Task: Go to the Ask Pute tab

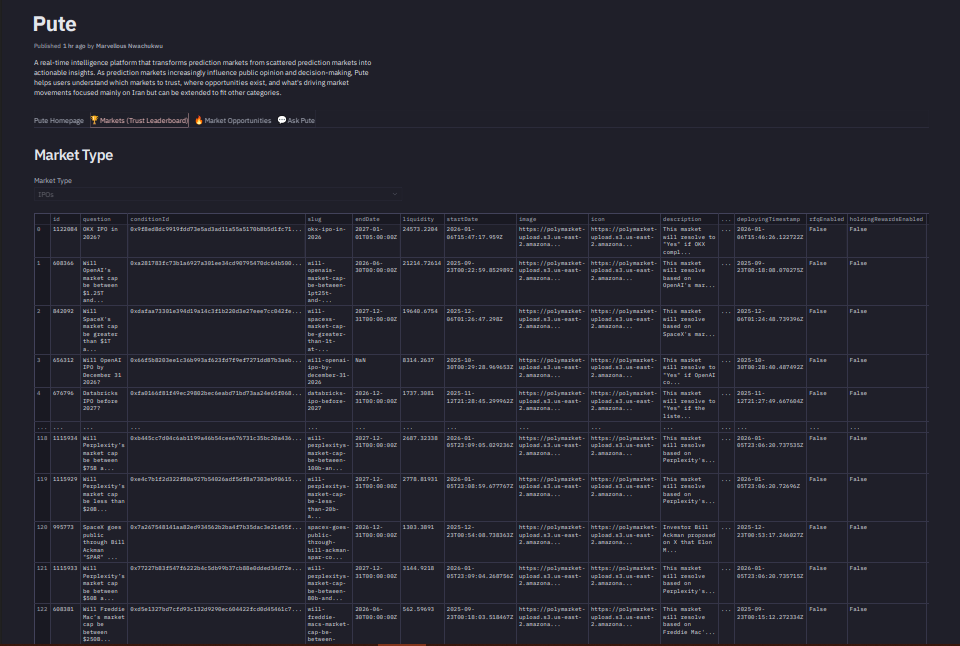Action: coord(296,121)
